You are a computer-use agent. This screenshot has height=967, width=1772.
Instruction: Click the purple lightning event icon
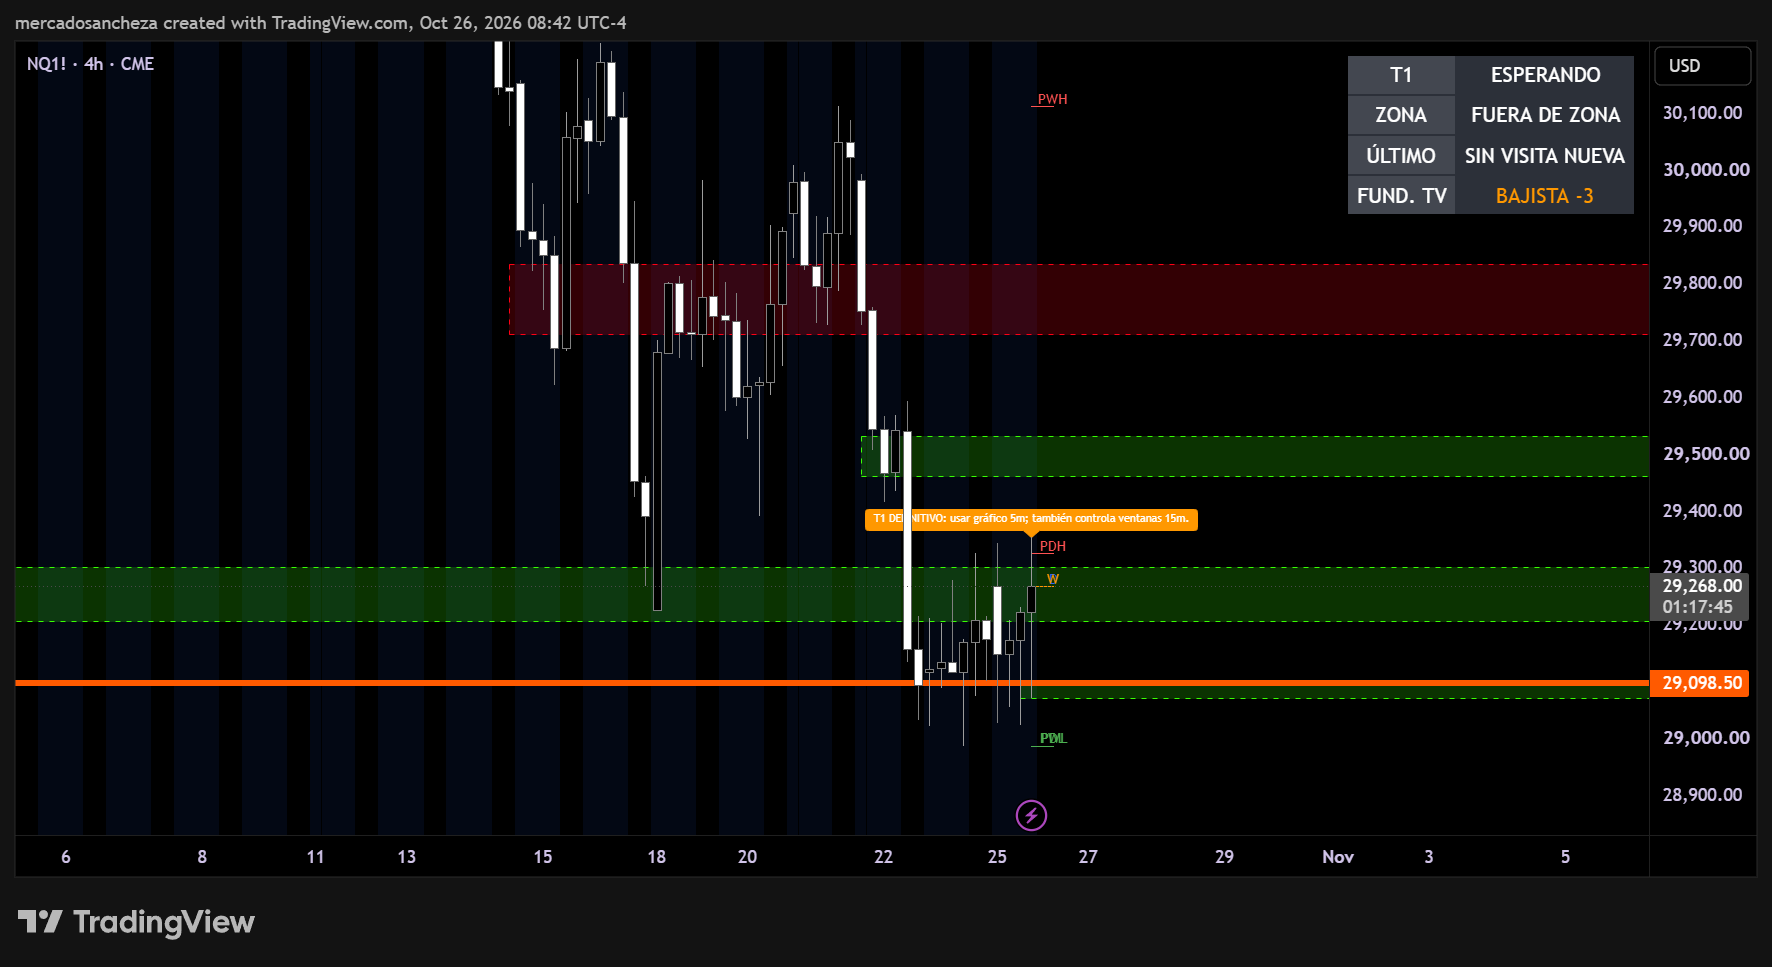[1031, 815]
